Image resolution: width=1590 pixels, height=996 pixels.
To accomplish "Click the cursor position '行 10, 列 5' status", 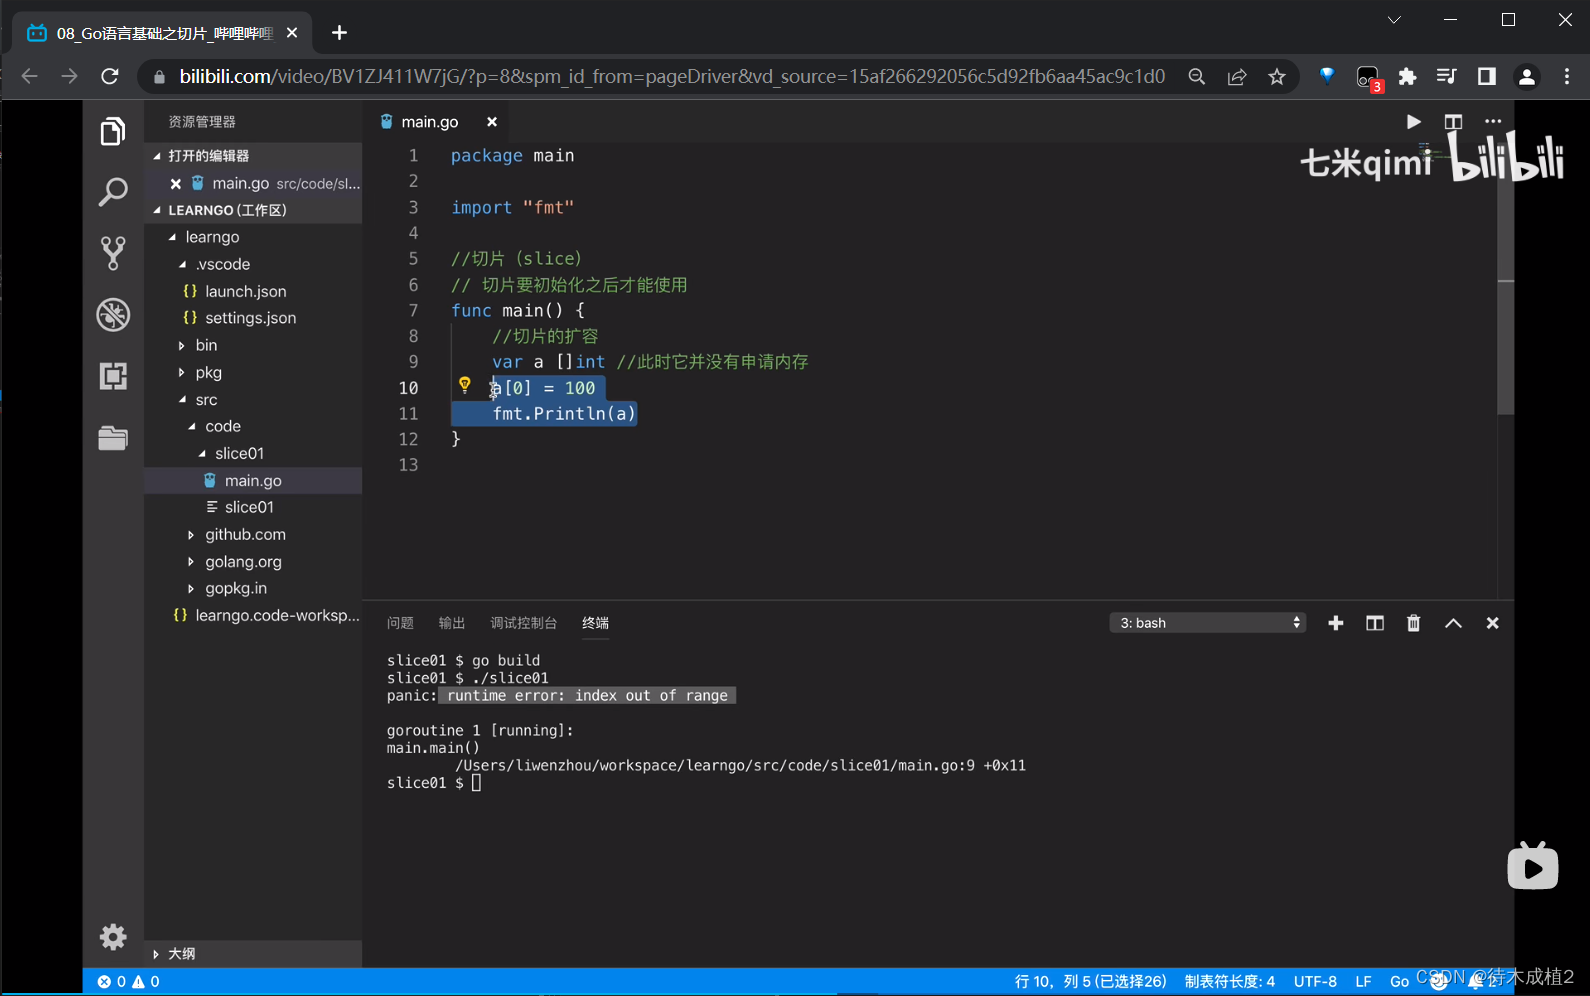I will point(1090,982).
